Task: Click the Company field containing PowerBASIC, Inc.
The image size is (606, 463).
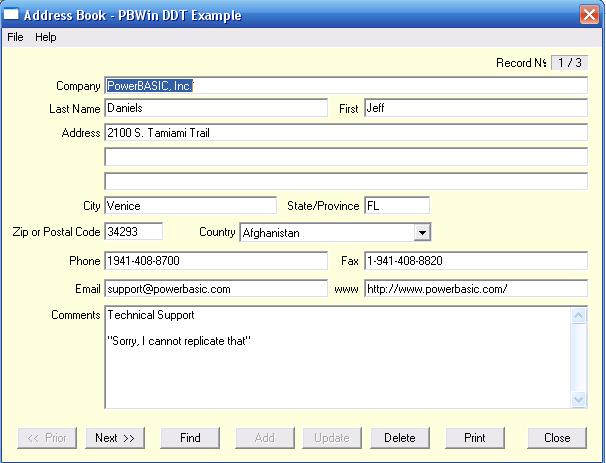Action: (346, 85)
